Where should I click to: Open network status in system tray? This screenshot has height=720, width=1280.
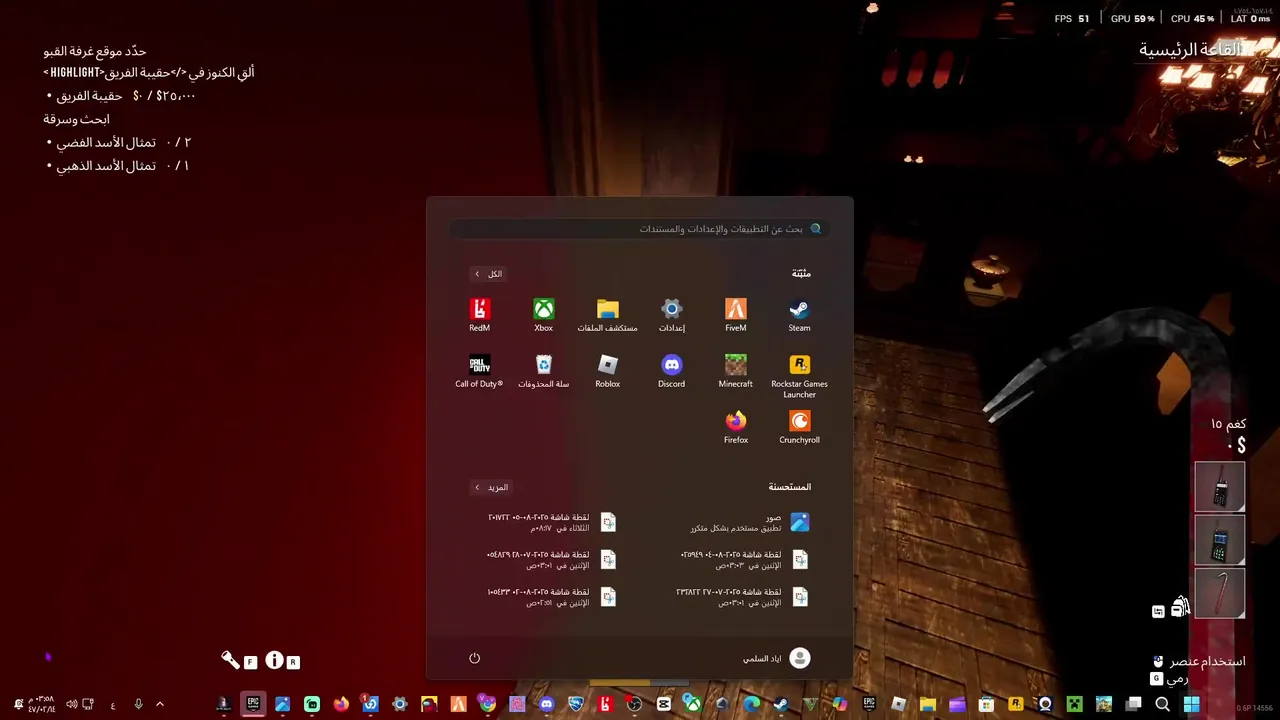[88, 704]
